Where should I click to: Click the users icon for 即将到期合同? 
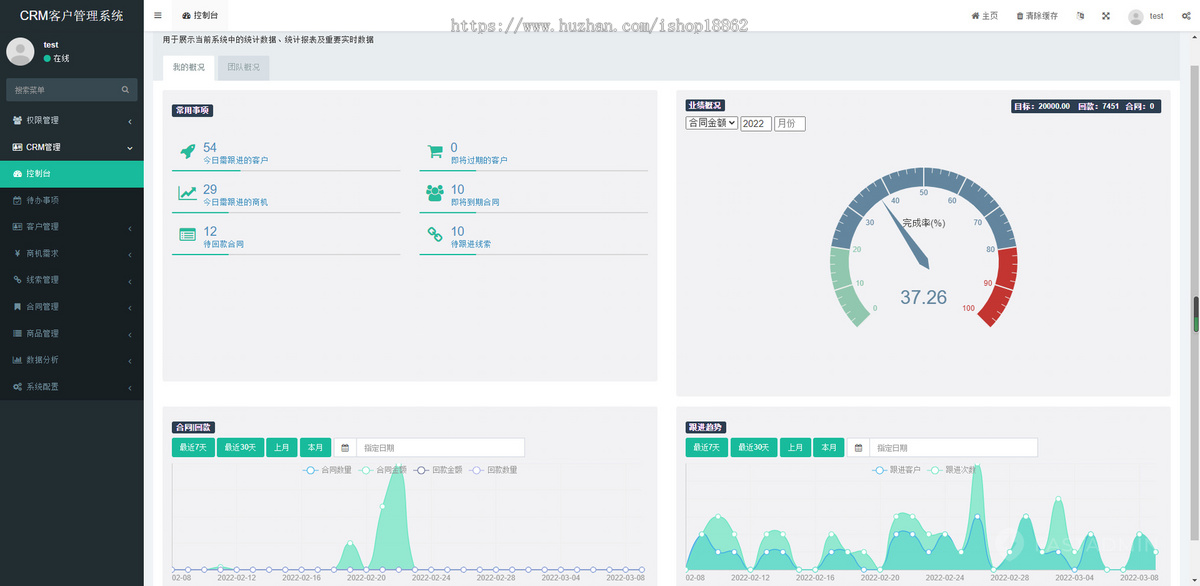tap(435, 193)
